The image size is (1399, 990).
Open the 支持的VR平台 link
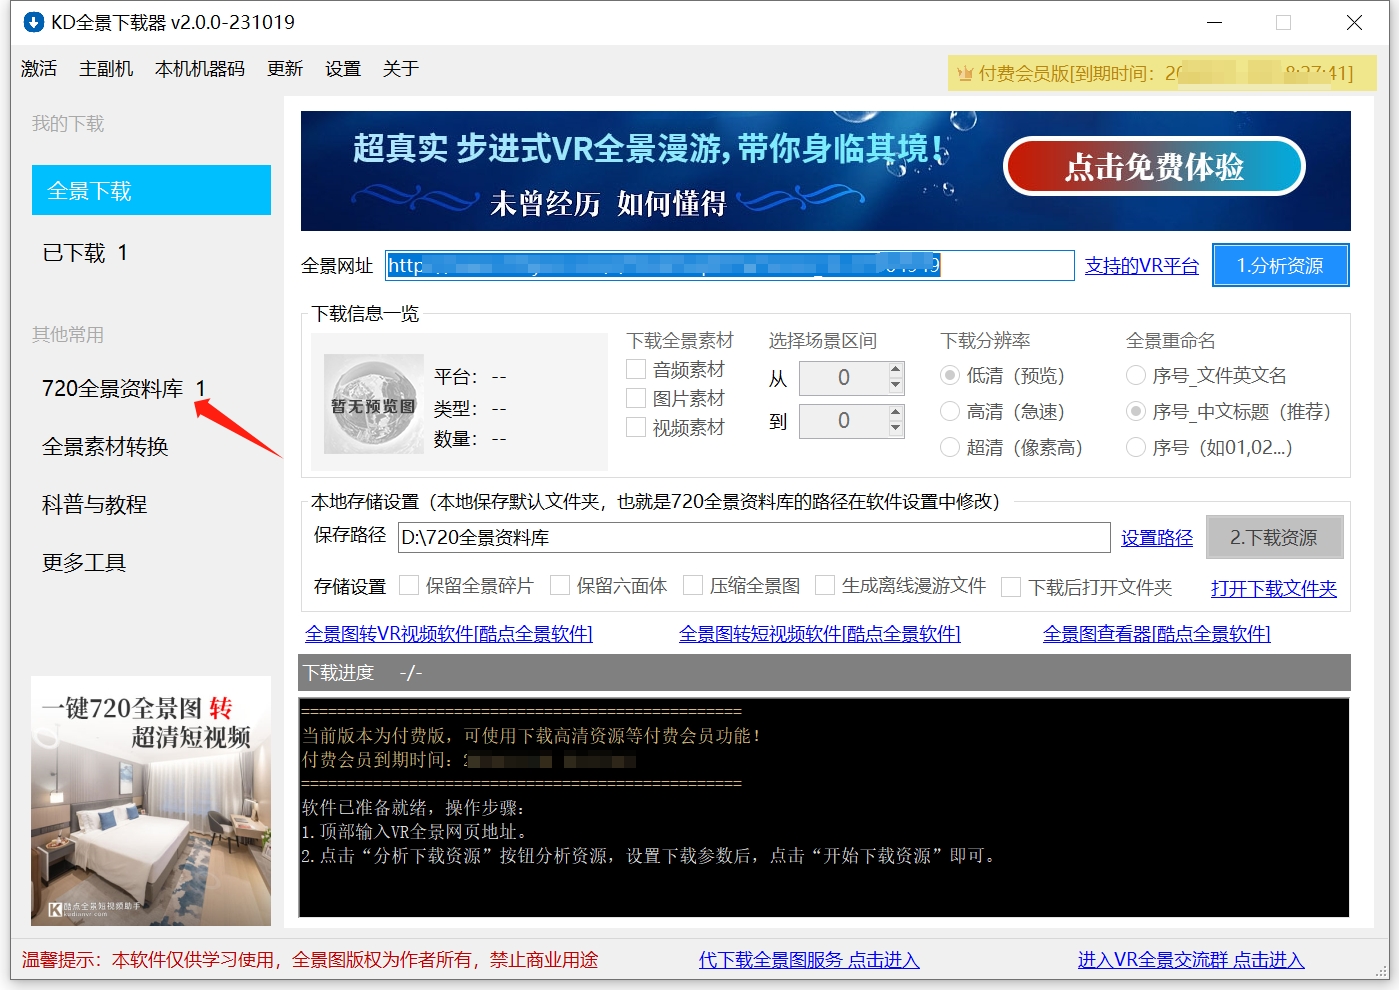1142,266
